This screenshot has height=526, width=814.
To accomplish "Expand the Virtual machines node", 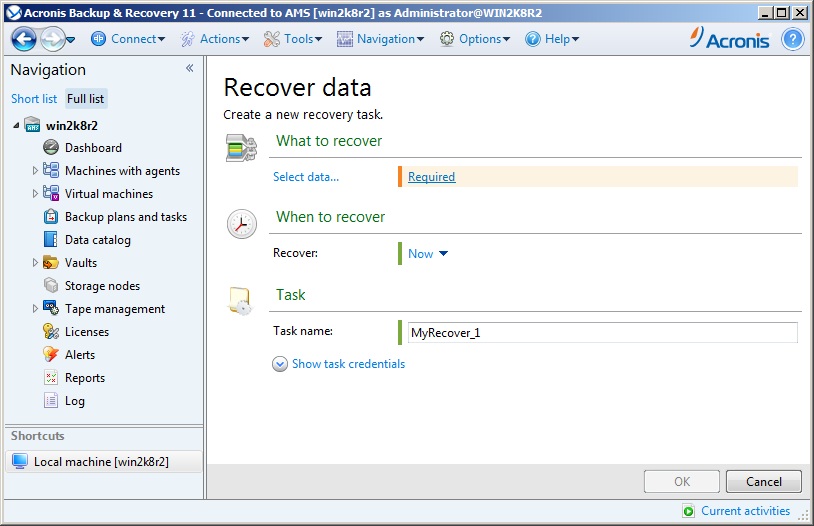I will [35, 193].
